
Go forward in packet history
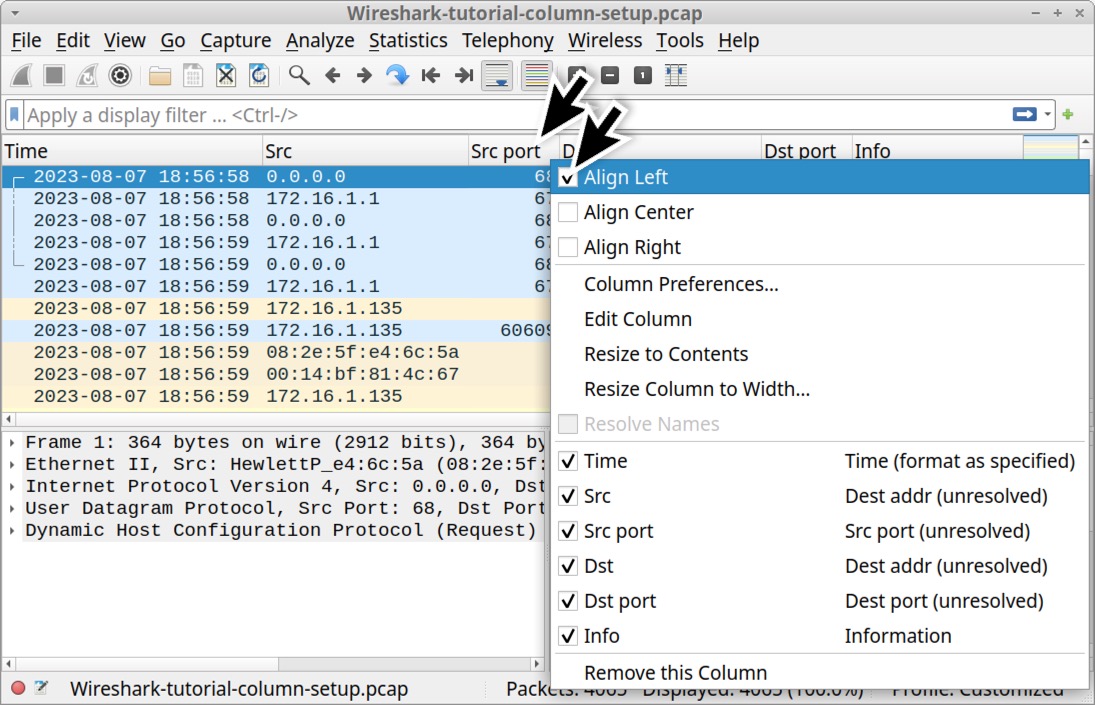tap(364, 75)
